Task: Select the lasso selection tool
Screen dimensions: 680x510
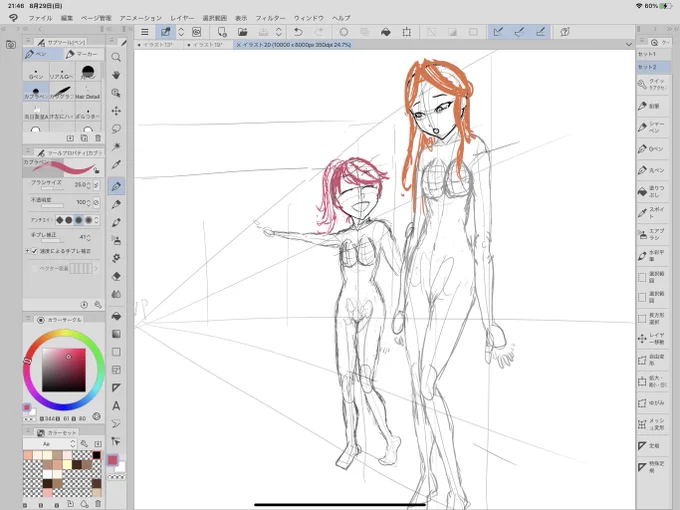Action: point(116,129)
